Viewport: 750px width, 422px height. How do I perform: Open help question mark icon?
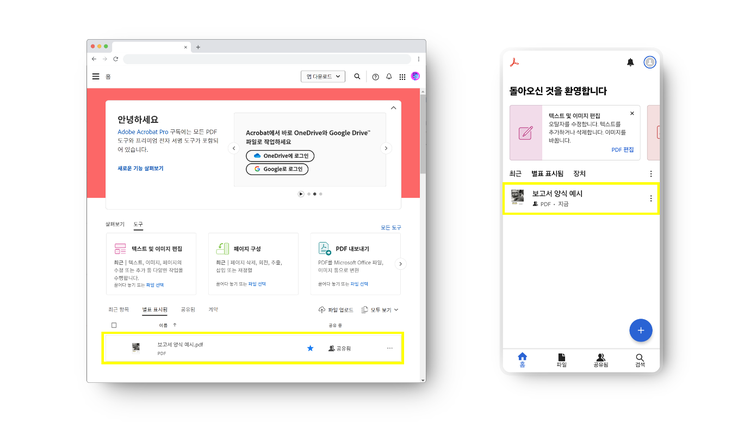tap(375, 77)
